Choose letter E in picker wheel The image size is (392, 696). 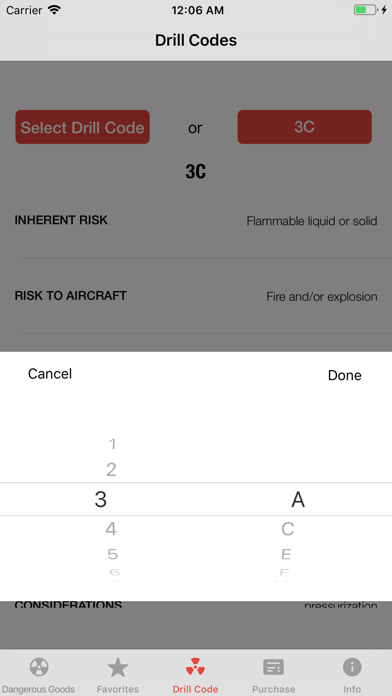[x=286, y=554]
